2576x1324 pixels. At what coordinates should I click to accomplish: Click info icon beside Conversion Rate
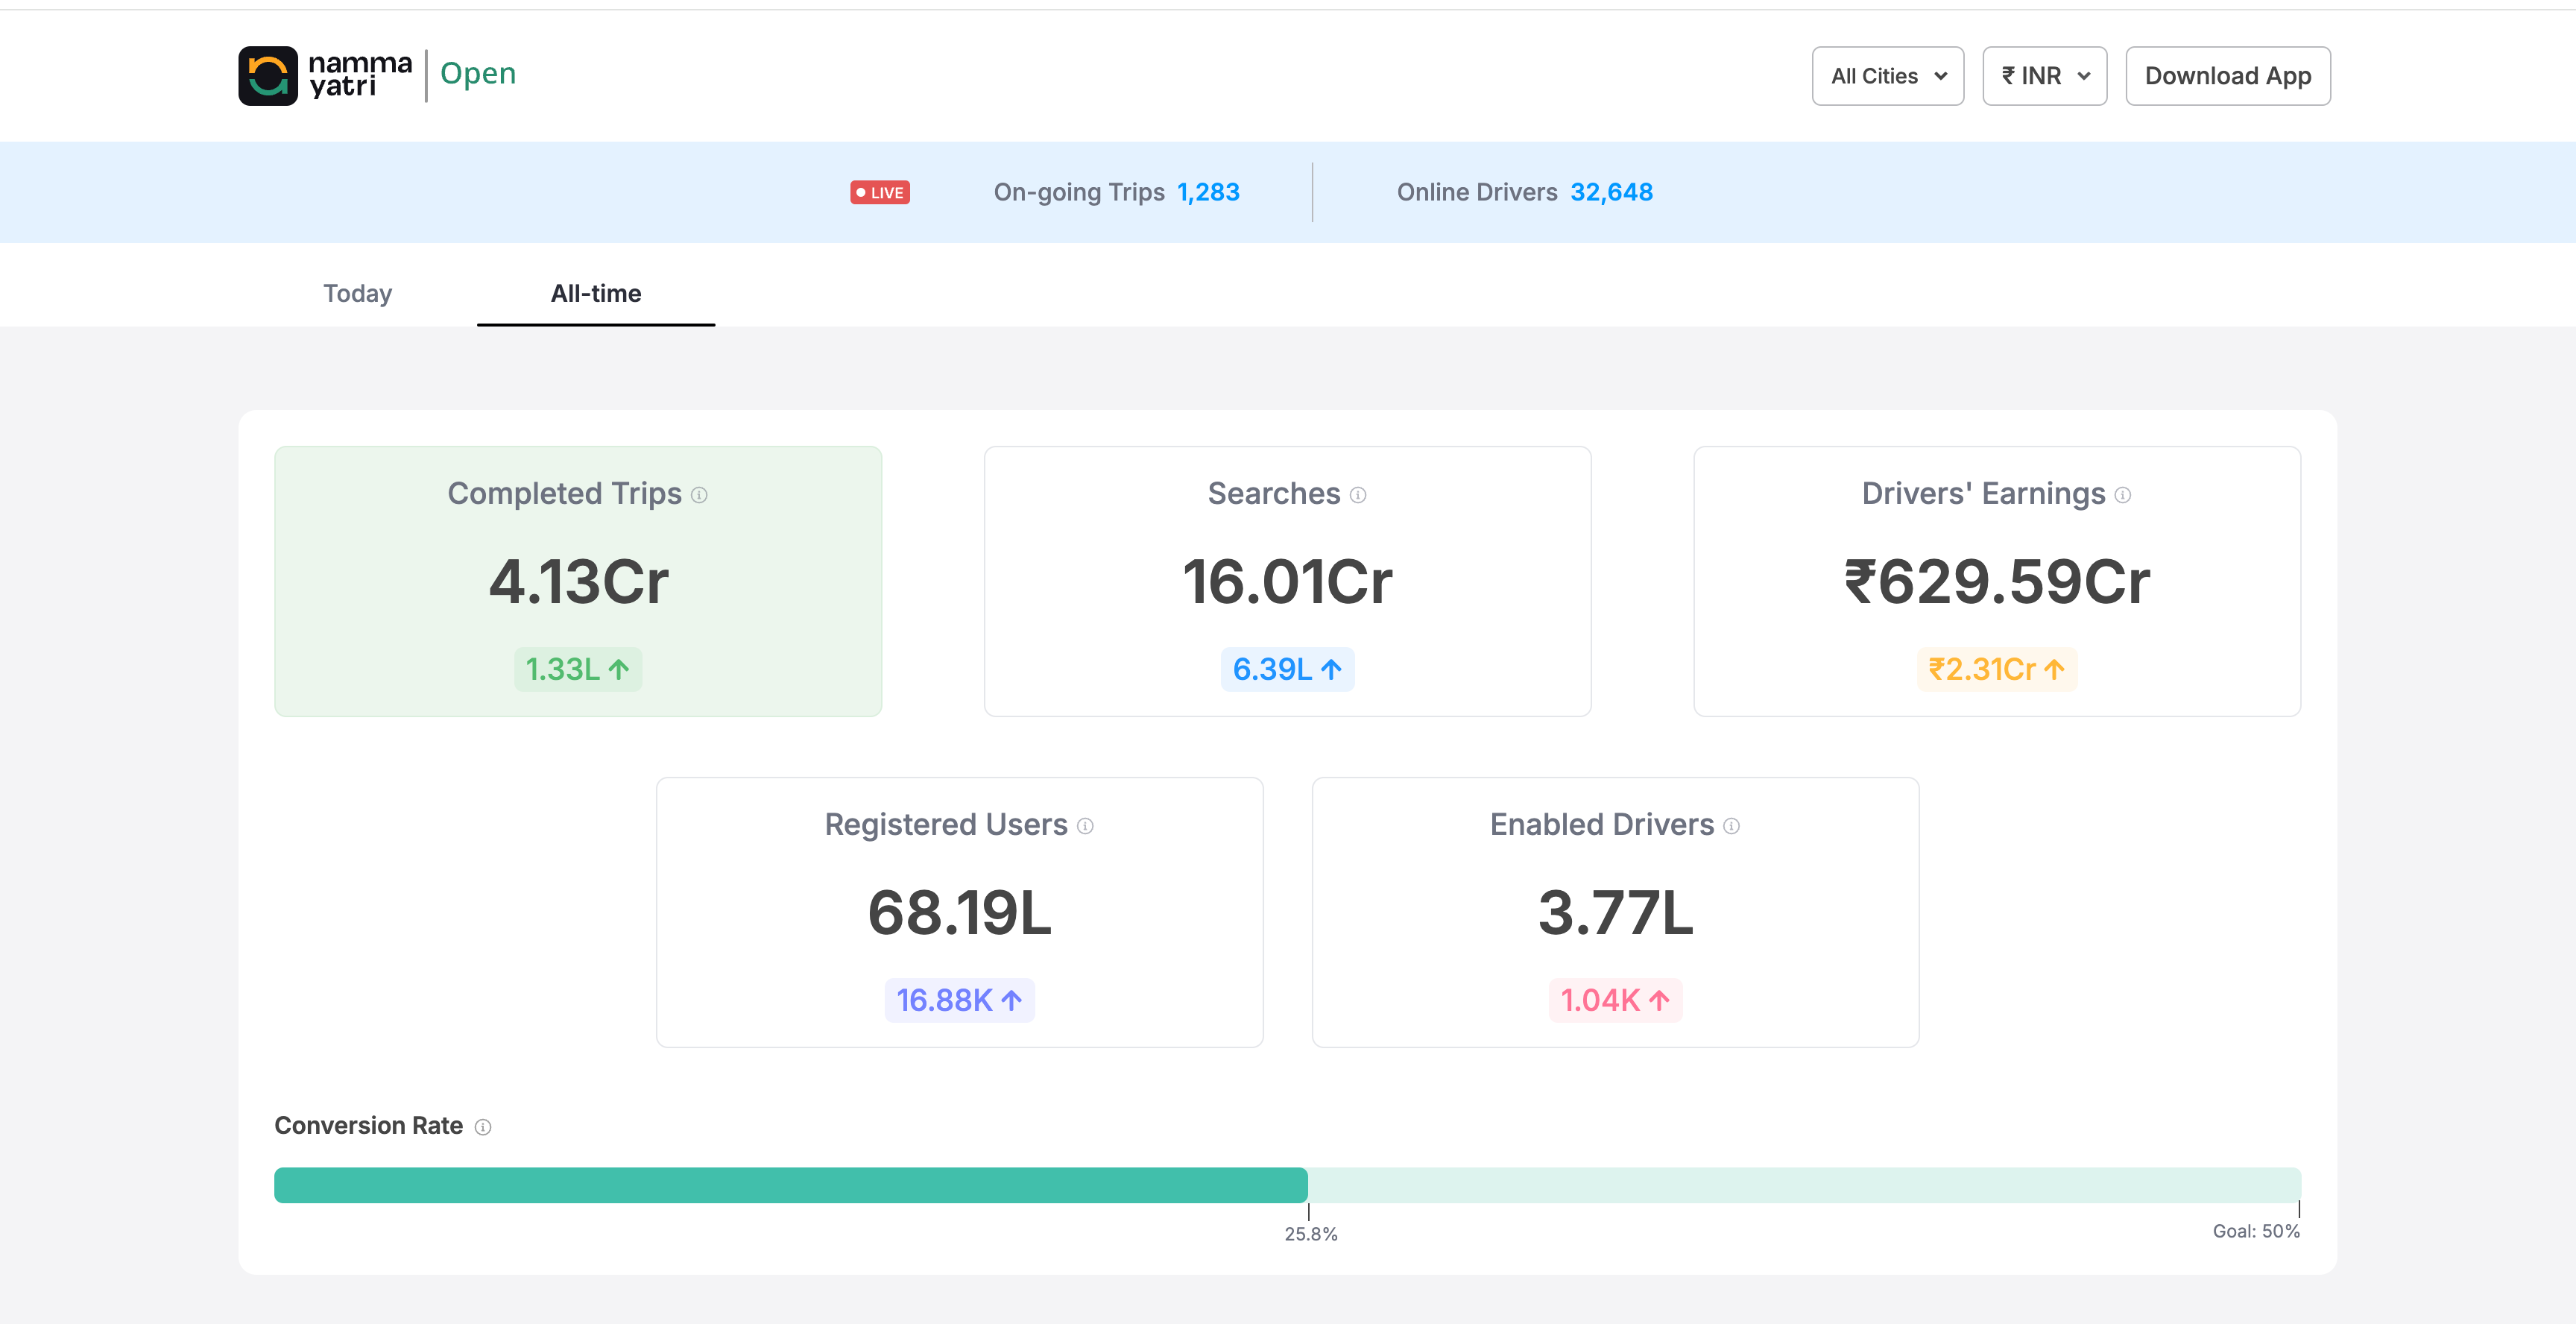[x=483, y=1127]
